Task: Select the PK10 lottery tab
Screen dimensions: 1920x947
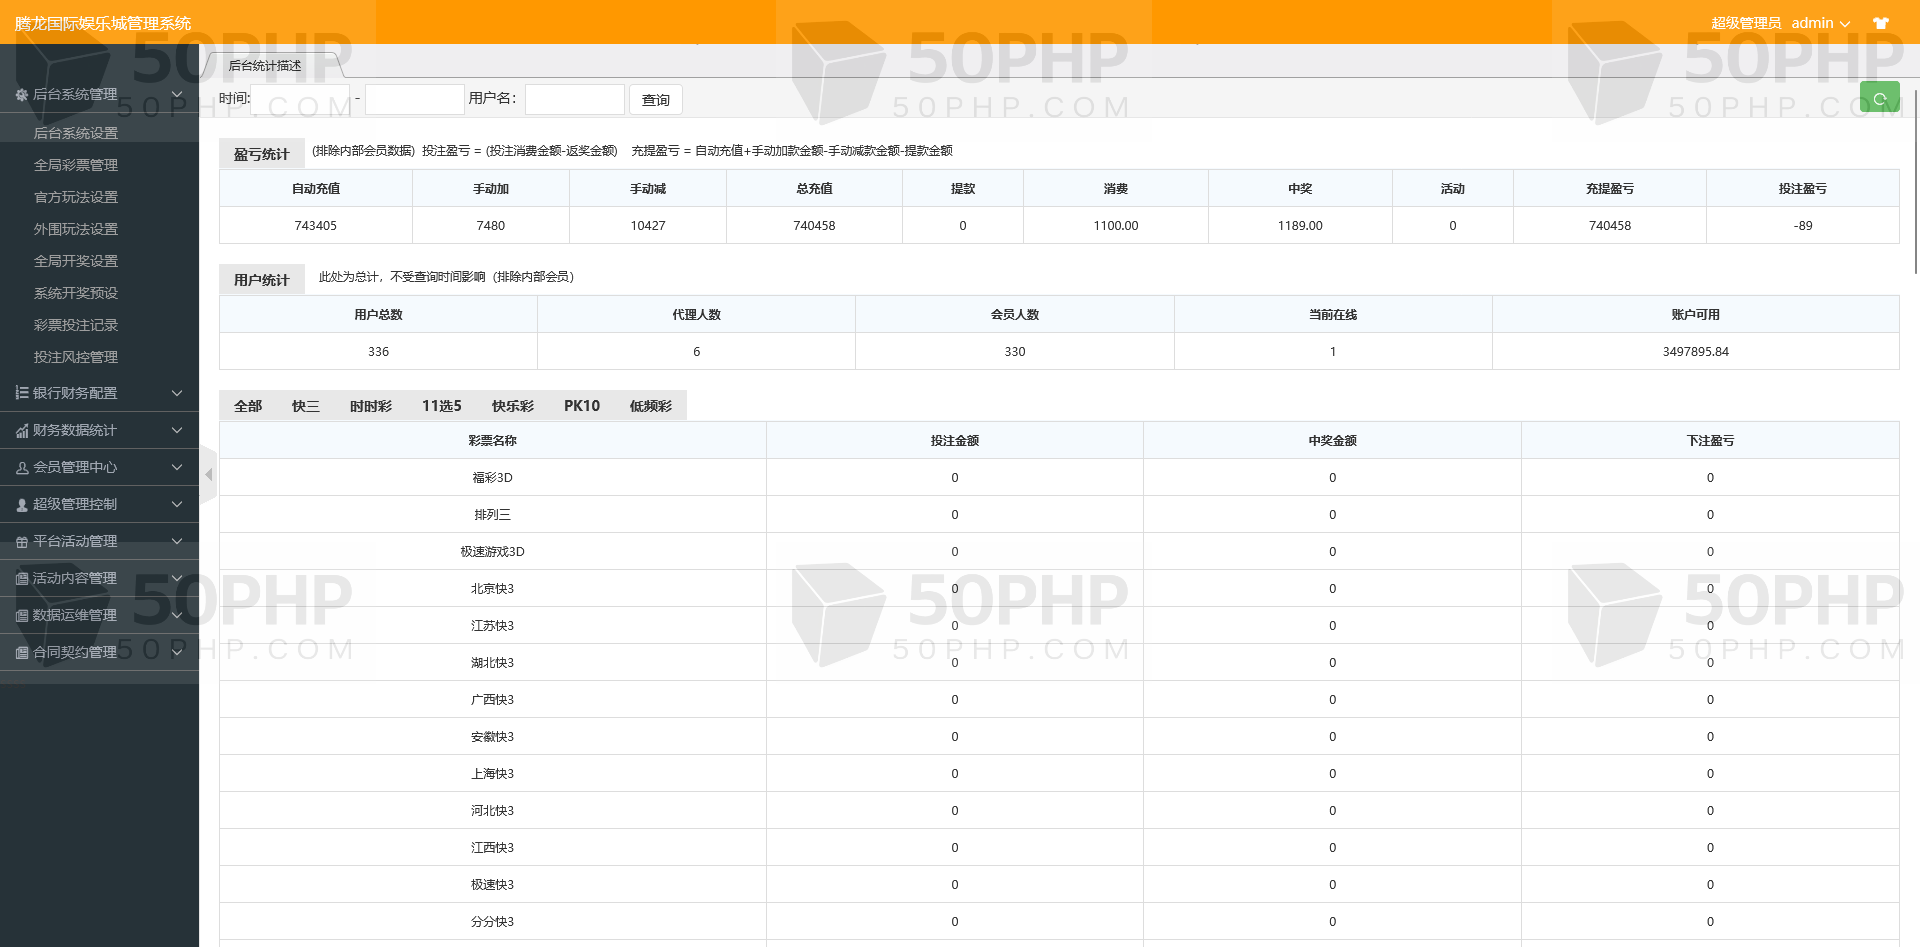Action: click(581, 406)
